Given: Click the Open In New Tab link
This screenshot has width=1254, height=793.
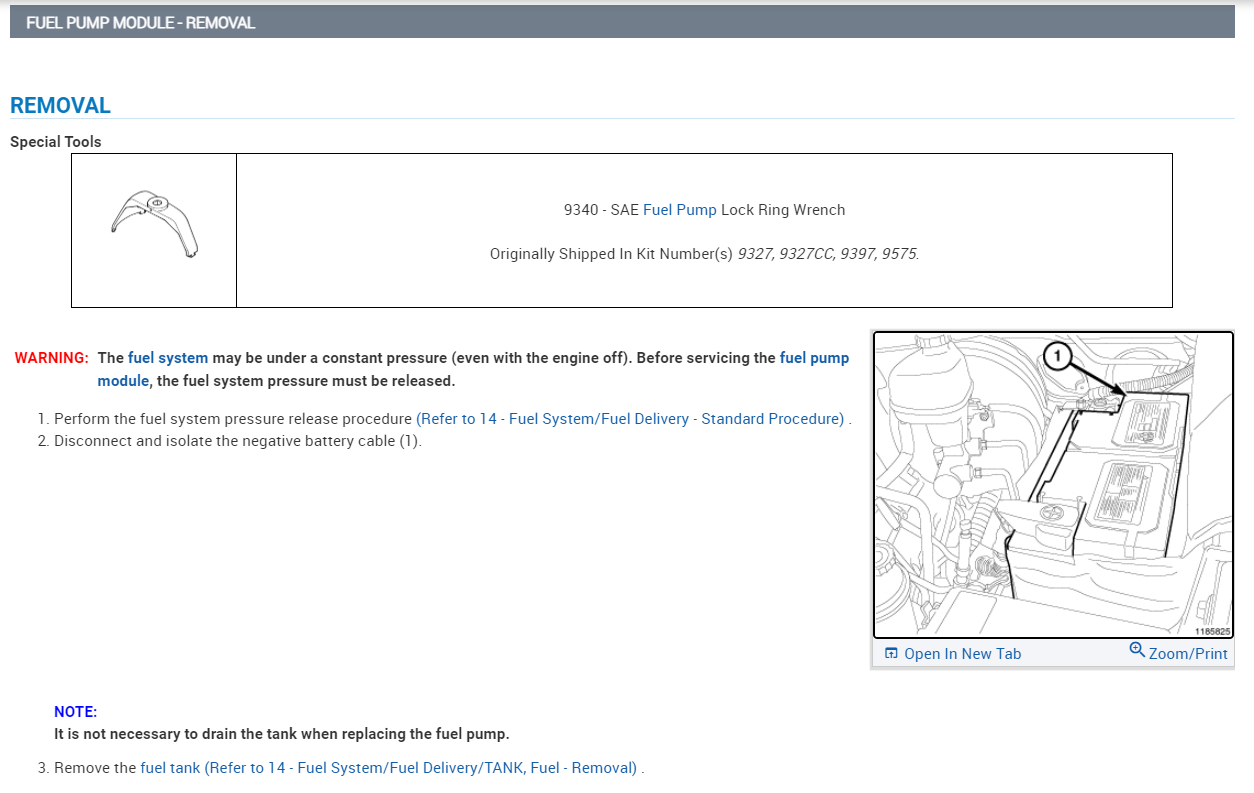Looking at the screenshot, I should [962, 654].
